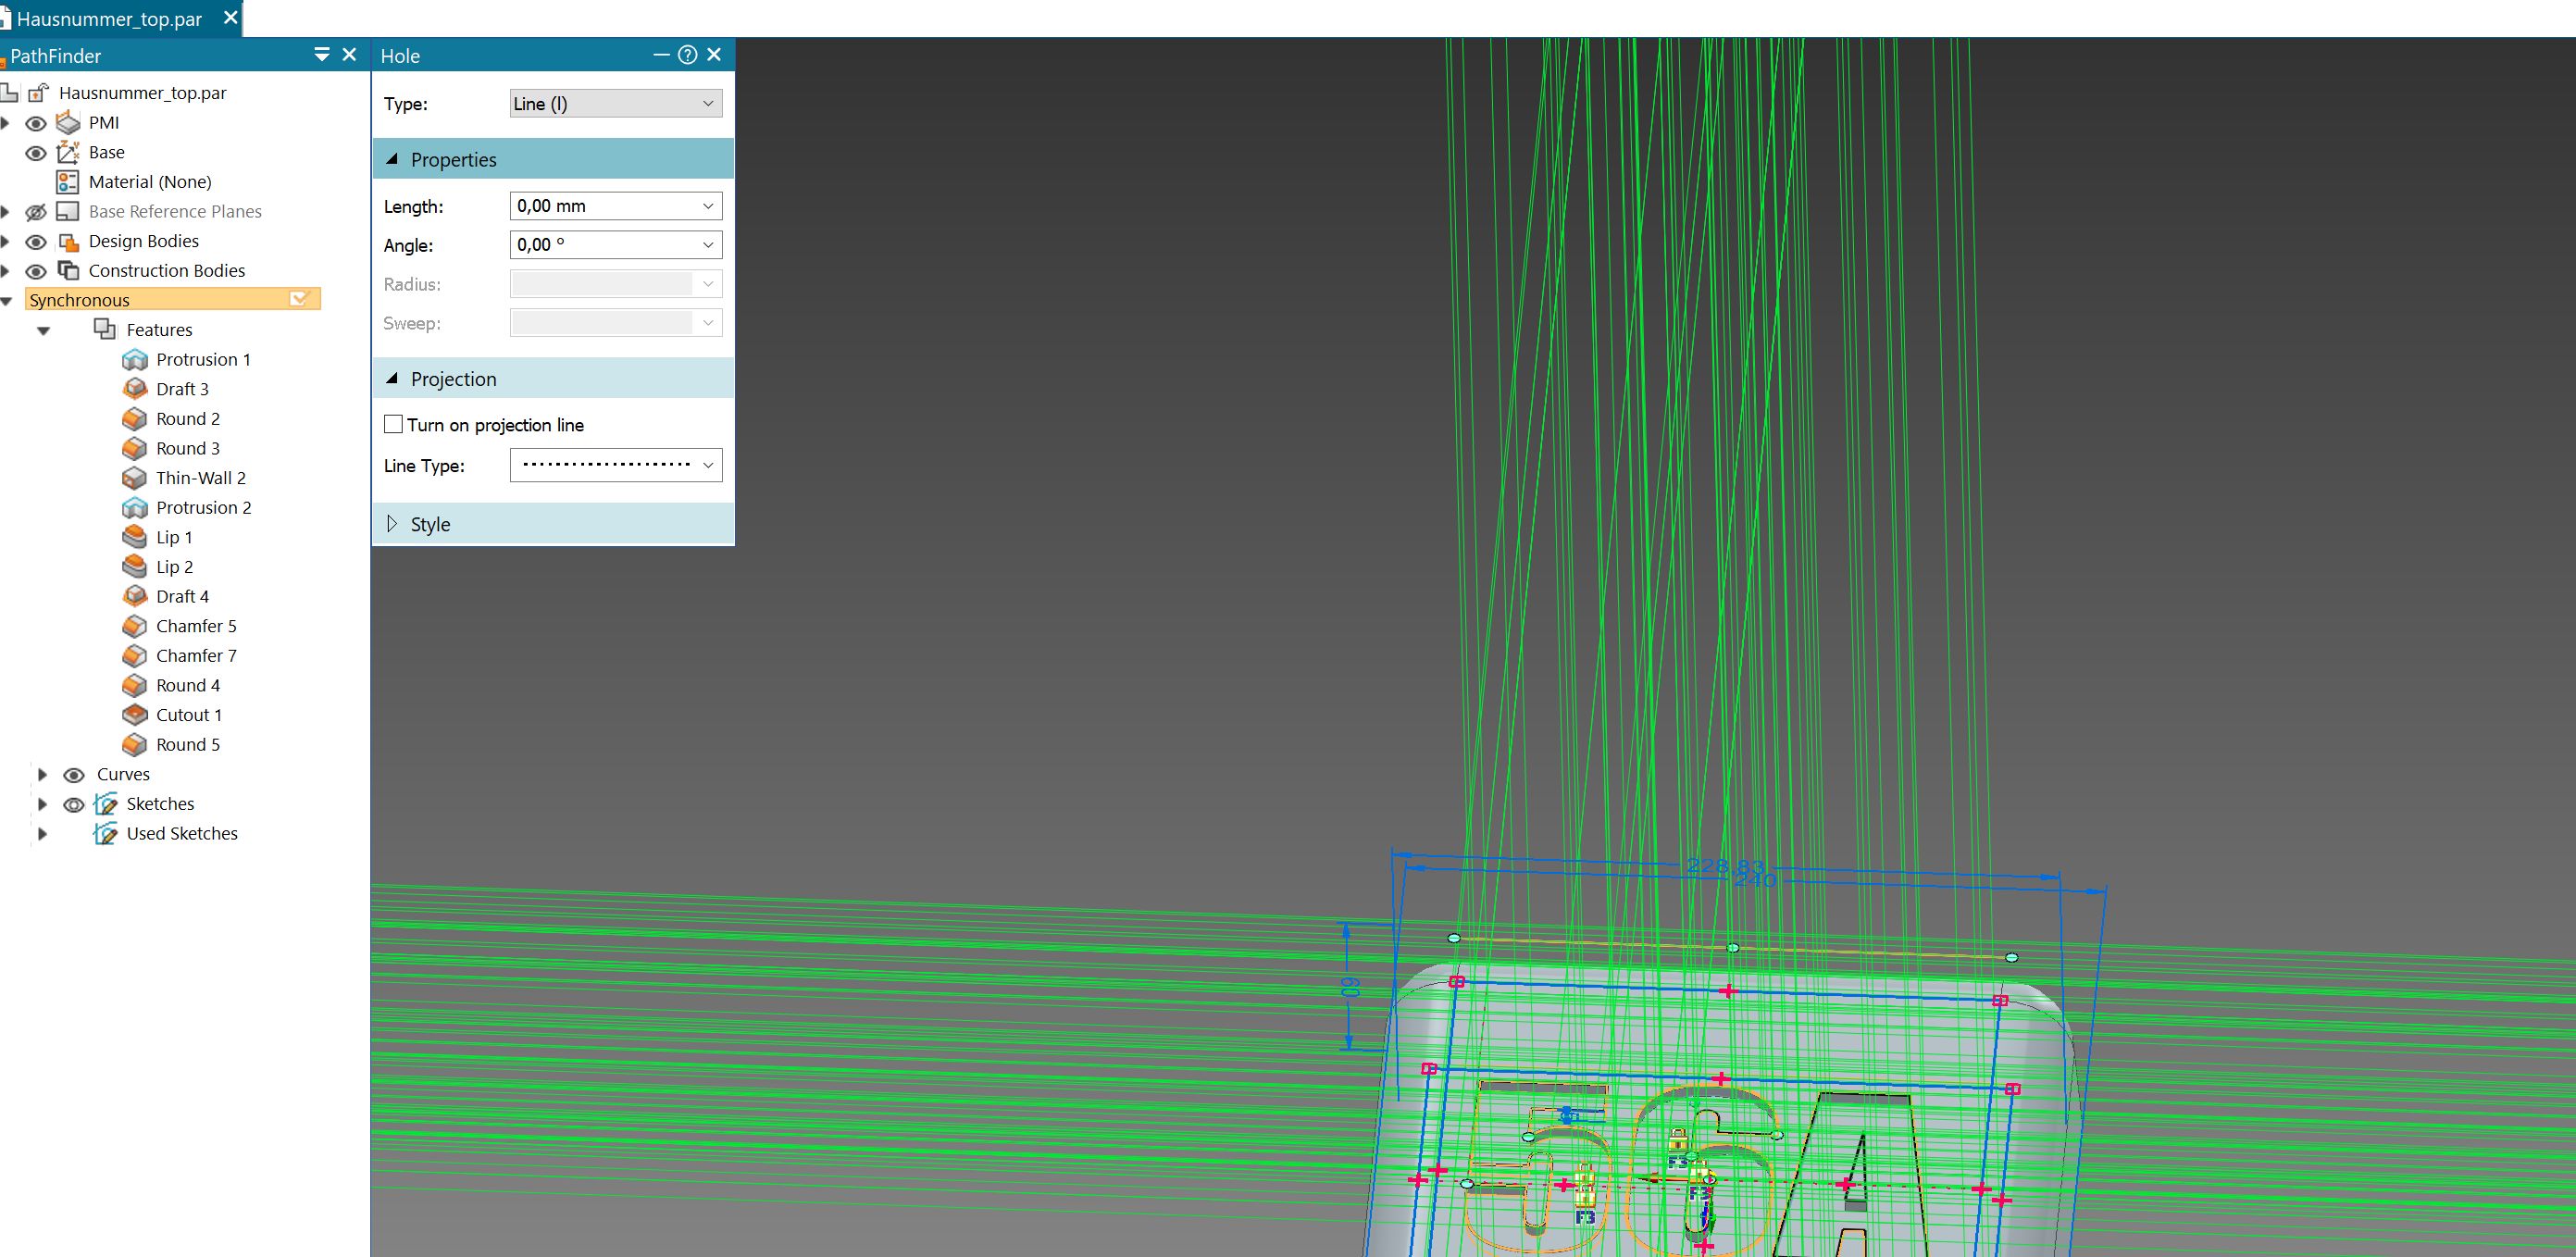The image size is (2576, 1257).
Task: Toggle Construction Bodies visibility eye
Action: [36, 271]
